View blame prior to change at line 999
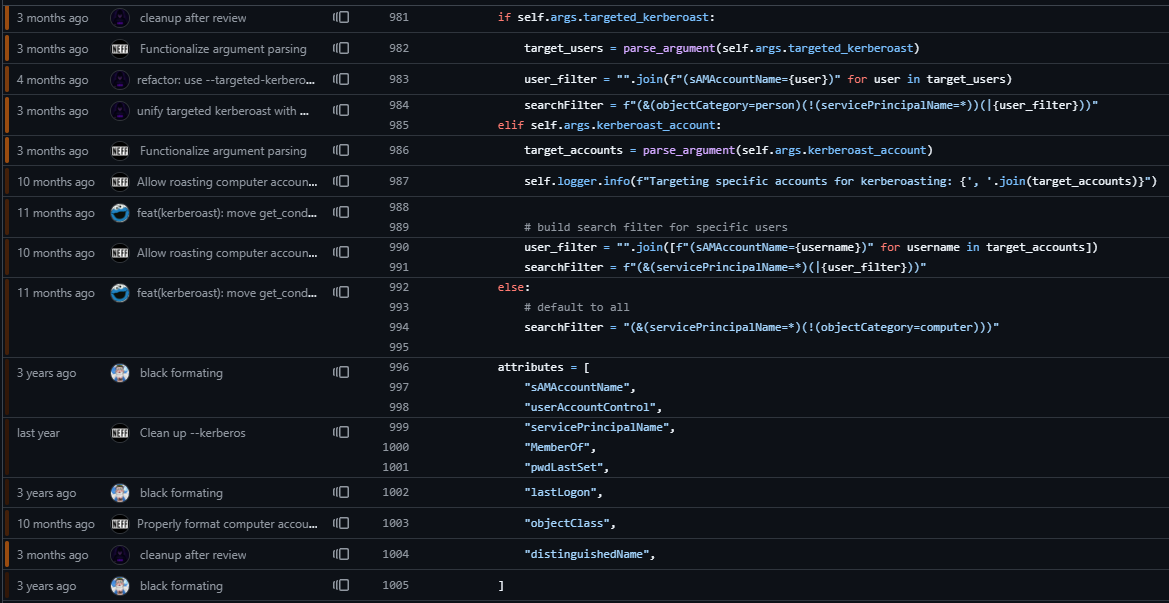 pos(341,432)
